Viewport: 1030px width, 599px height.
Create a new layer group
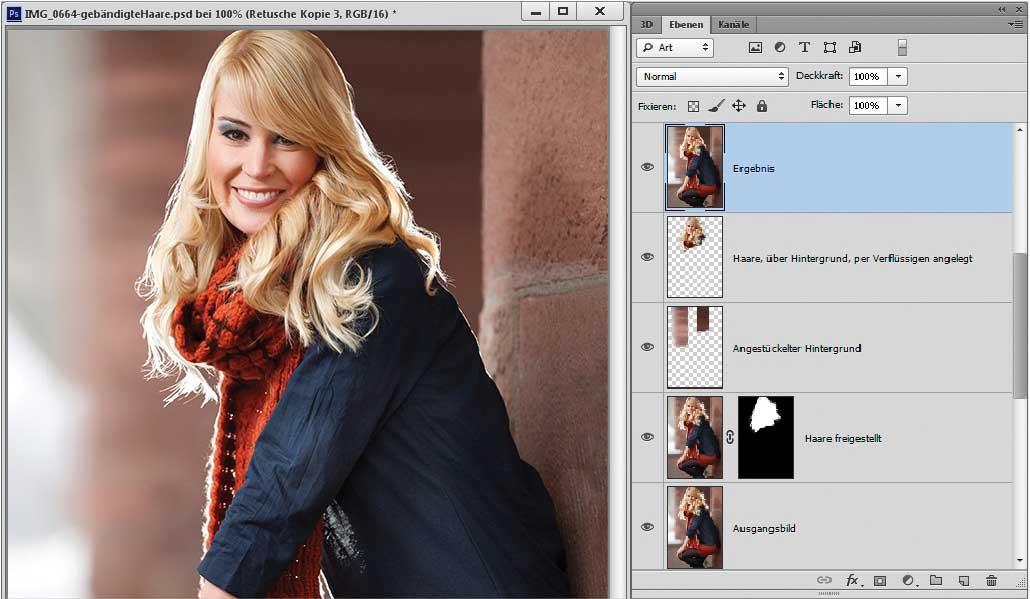[x=936, y=580]
